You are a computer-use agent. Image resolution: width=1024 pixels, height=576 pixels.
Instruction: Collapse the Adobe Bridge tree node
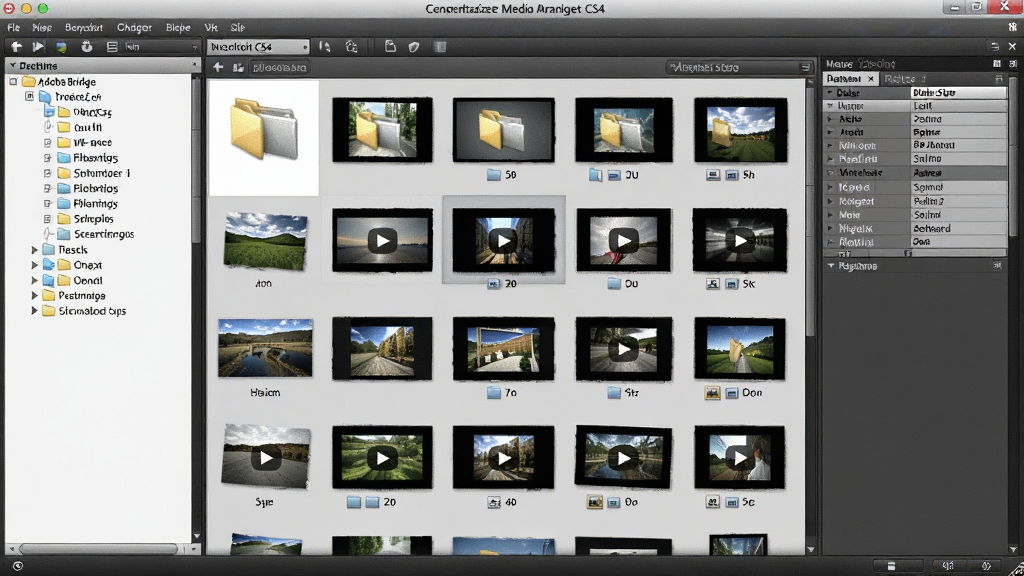tap(13, 82)
